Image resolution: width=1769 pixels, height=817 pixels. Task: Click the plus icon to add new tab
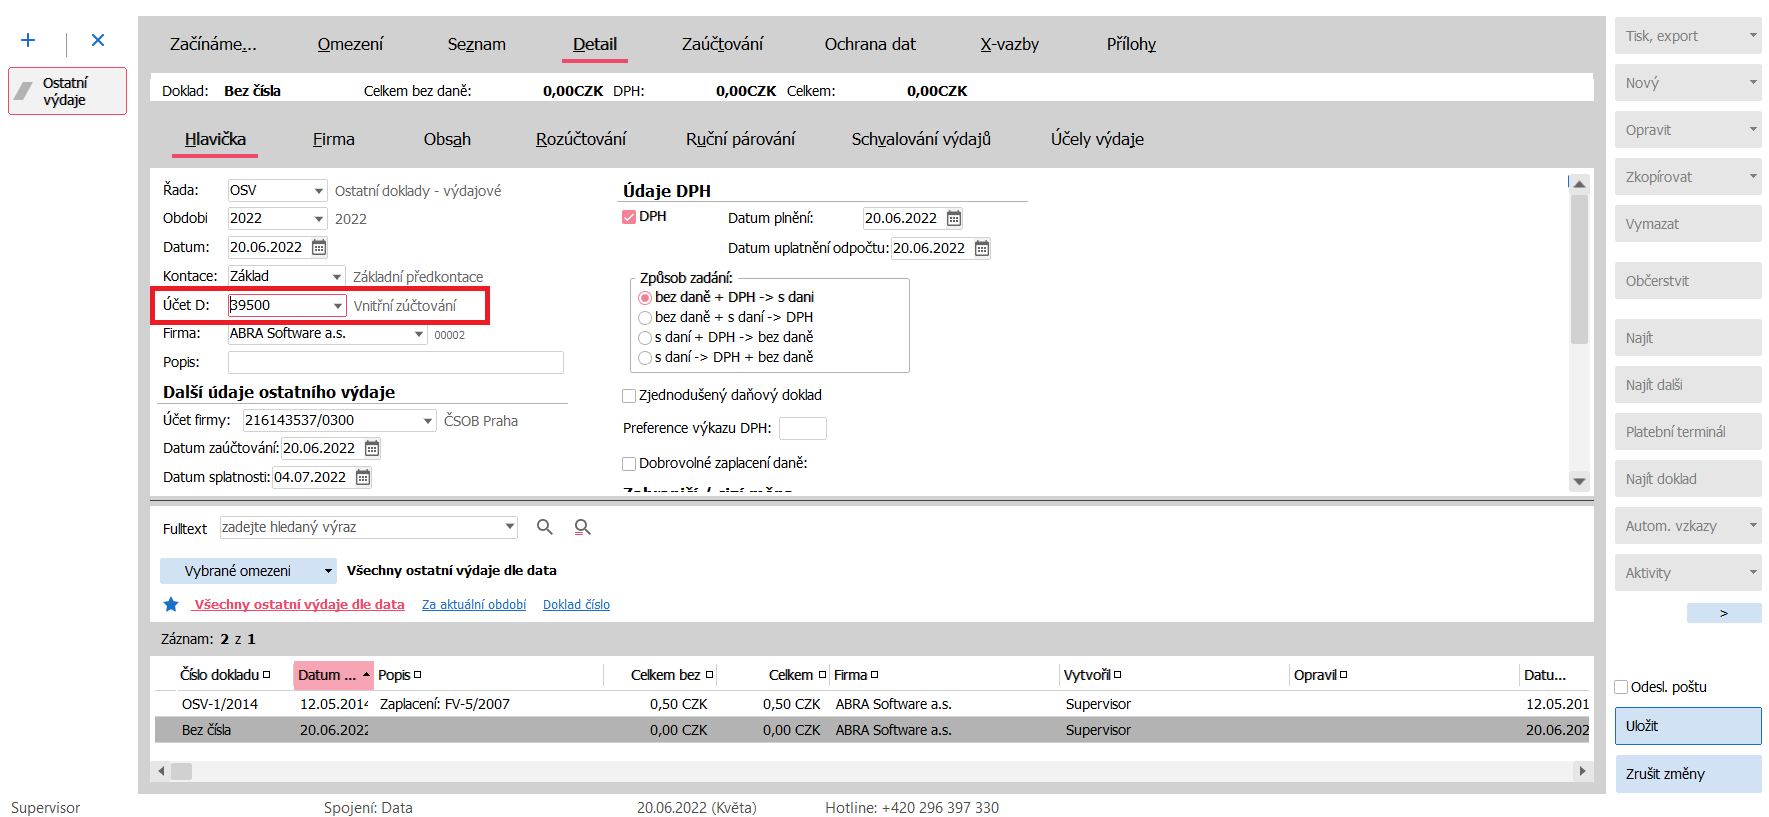point(28,40)
